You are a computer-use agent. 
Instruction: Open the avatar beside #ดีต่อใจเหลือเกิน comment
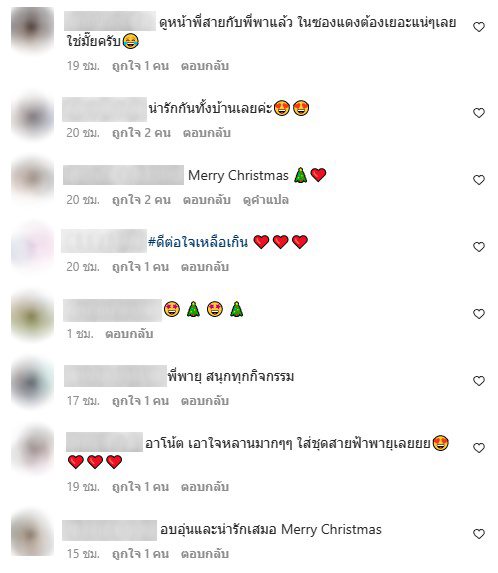pyautogui.click(x=33, y=247)
